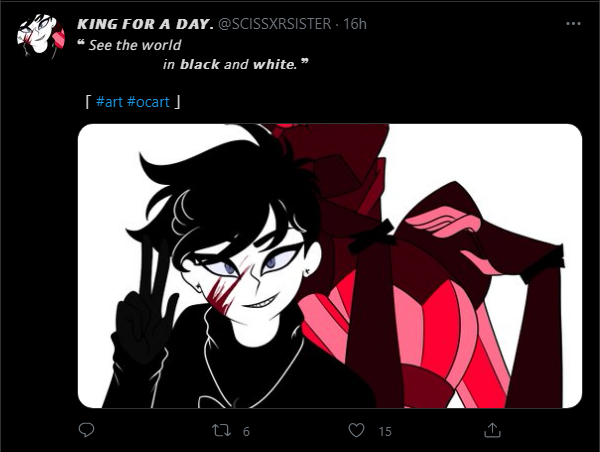Image resolution: width=600 pixels, height=452 pixels.
Task: Click the closing bracket after #ocart
Action: [177, 102]
